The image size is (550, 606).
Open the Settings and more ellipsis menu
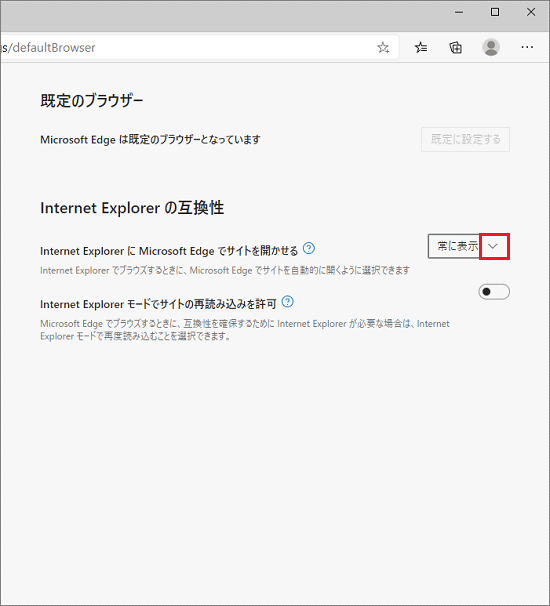click(527, 47)
